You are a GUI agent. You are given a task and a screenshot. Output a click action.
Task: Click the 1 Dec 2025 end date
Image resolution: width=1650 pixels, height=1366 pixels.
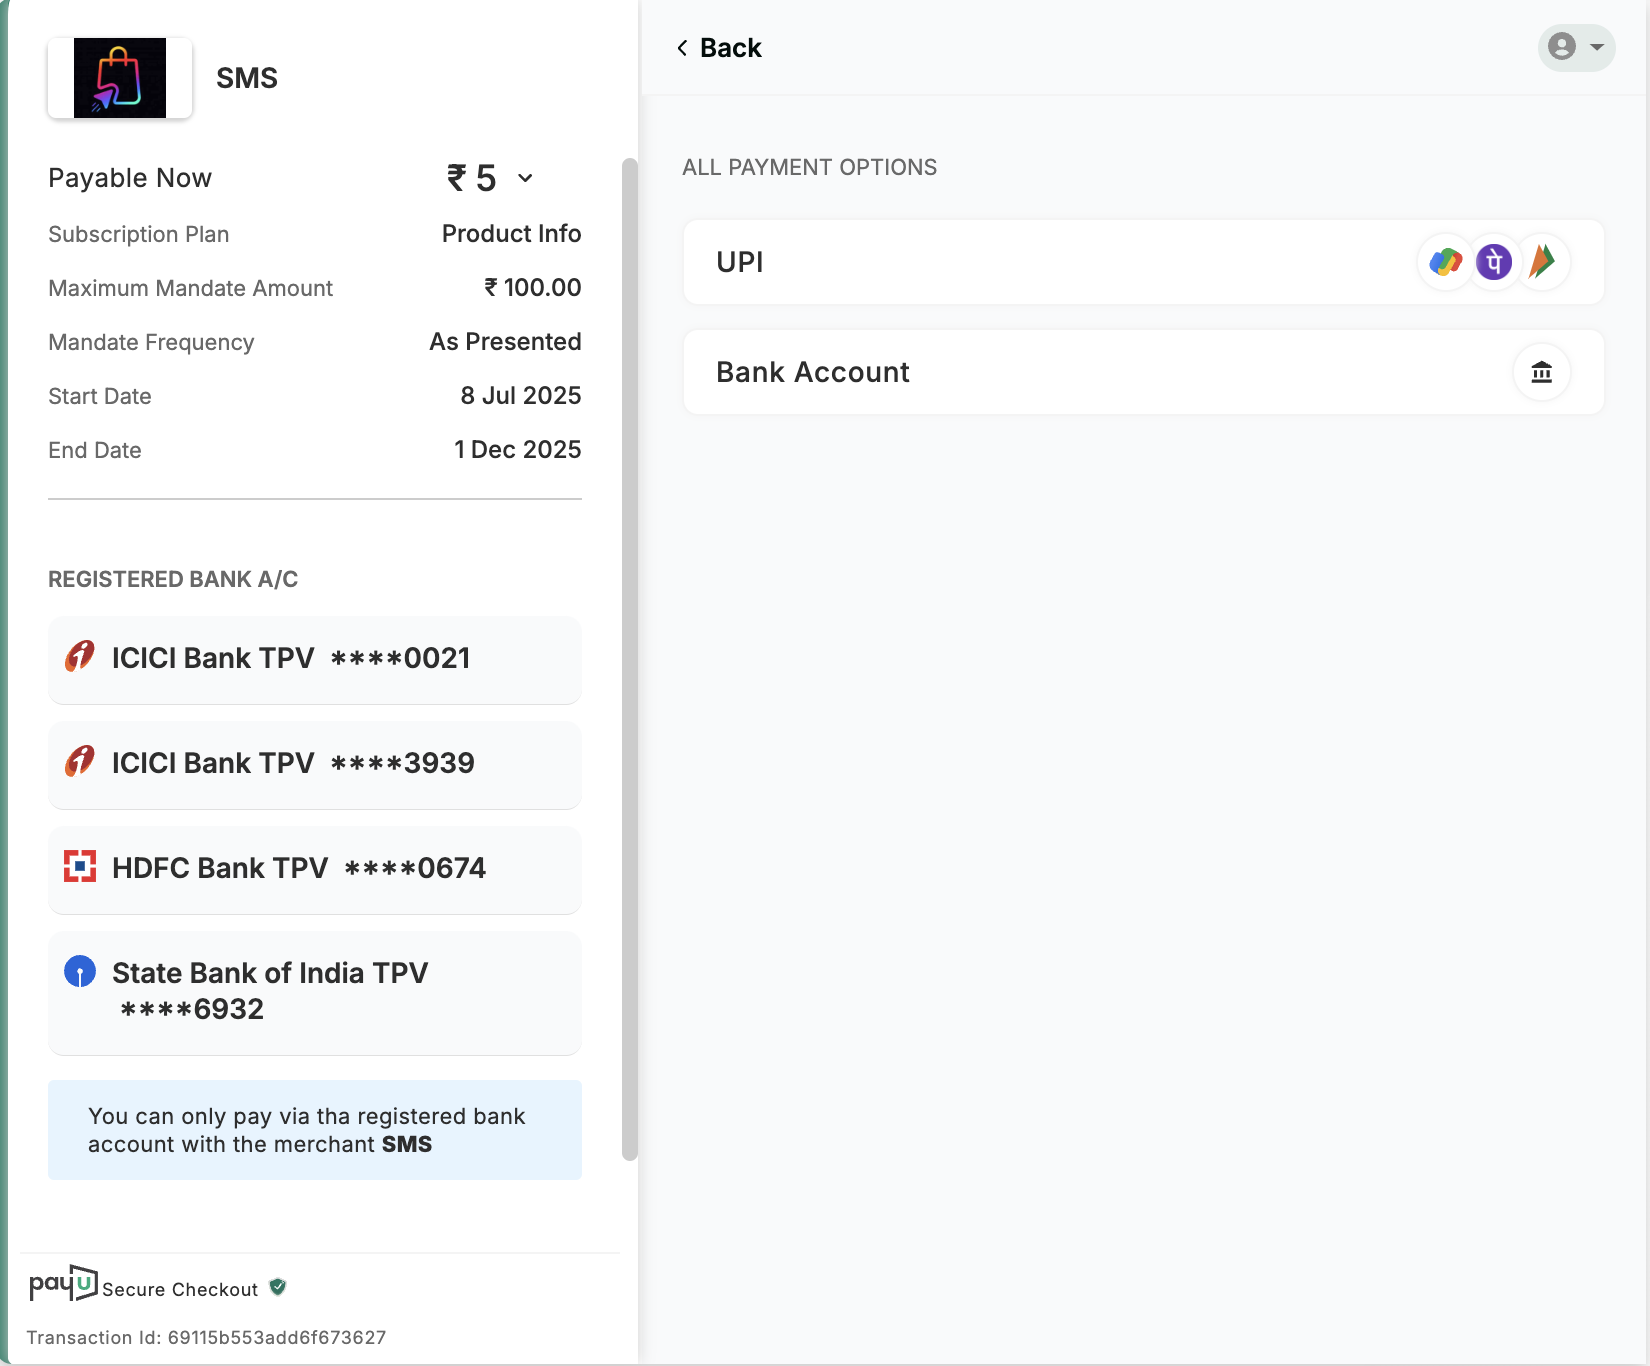[x=517, y=449]
